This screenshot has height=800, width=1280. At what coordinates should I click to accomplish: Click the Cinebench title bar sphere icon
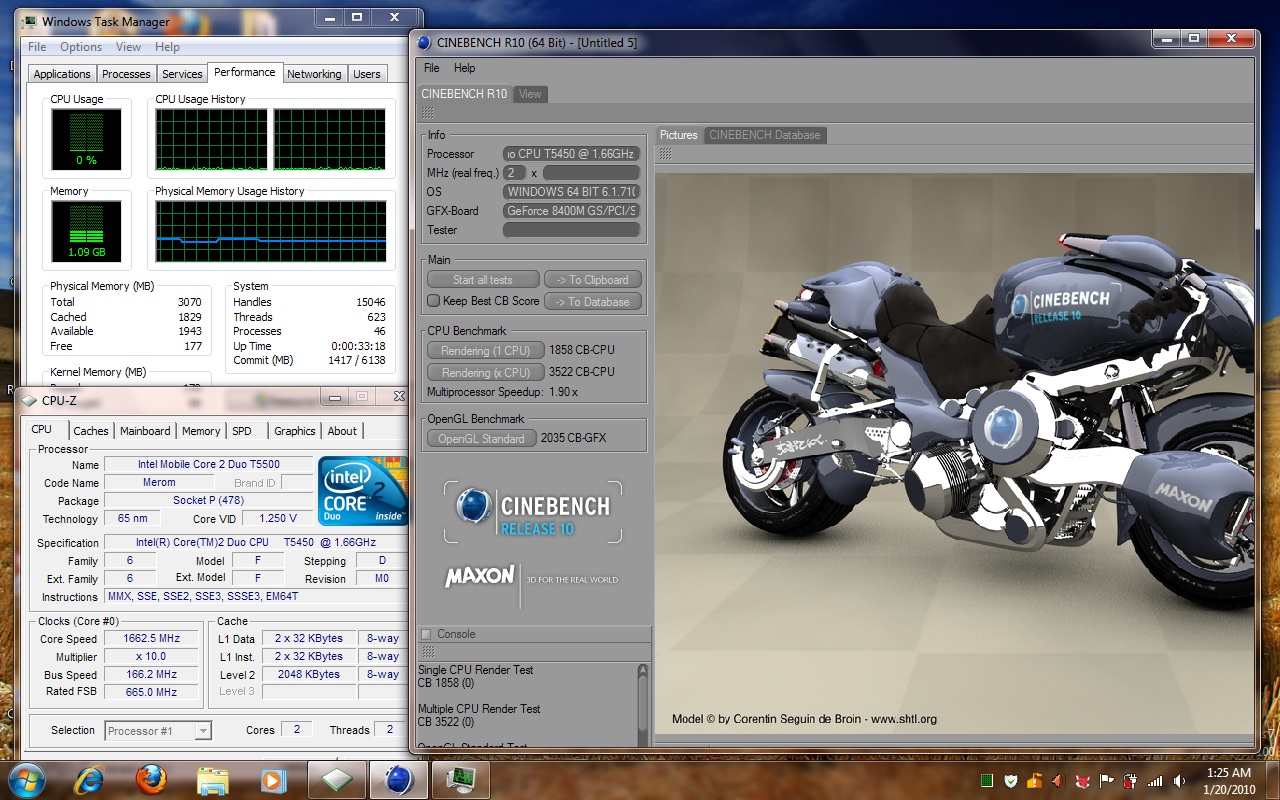point(424,43)
